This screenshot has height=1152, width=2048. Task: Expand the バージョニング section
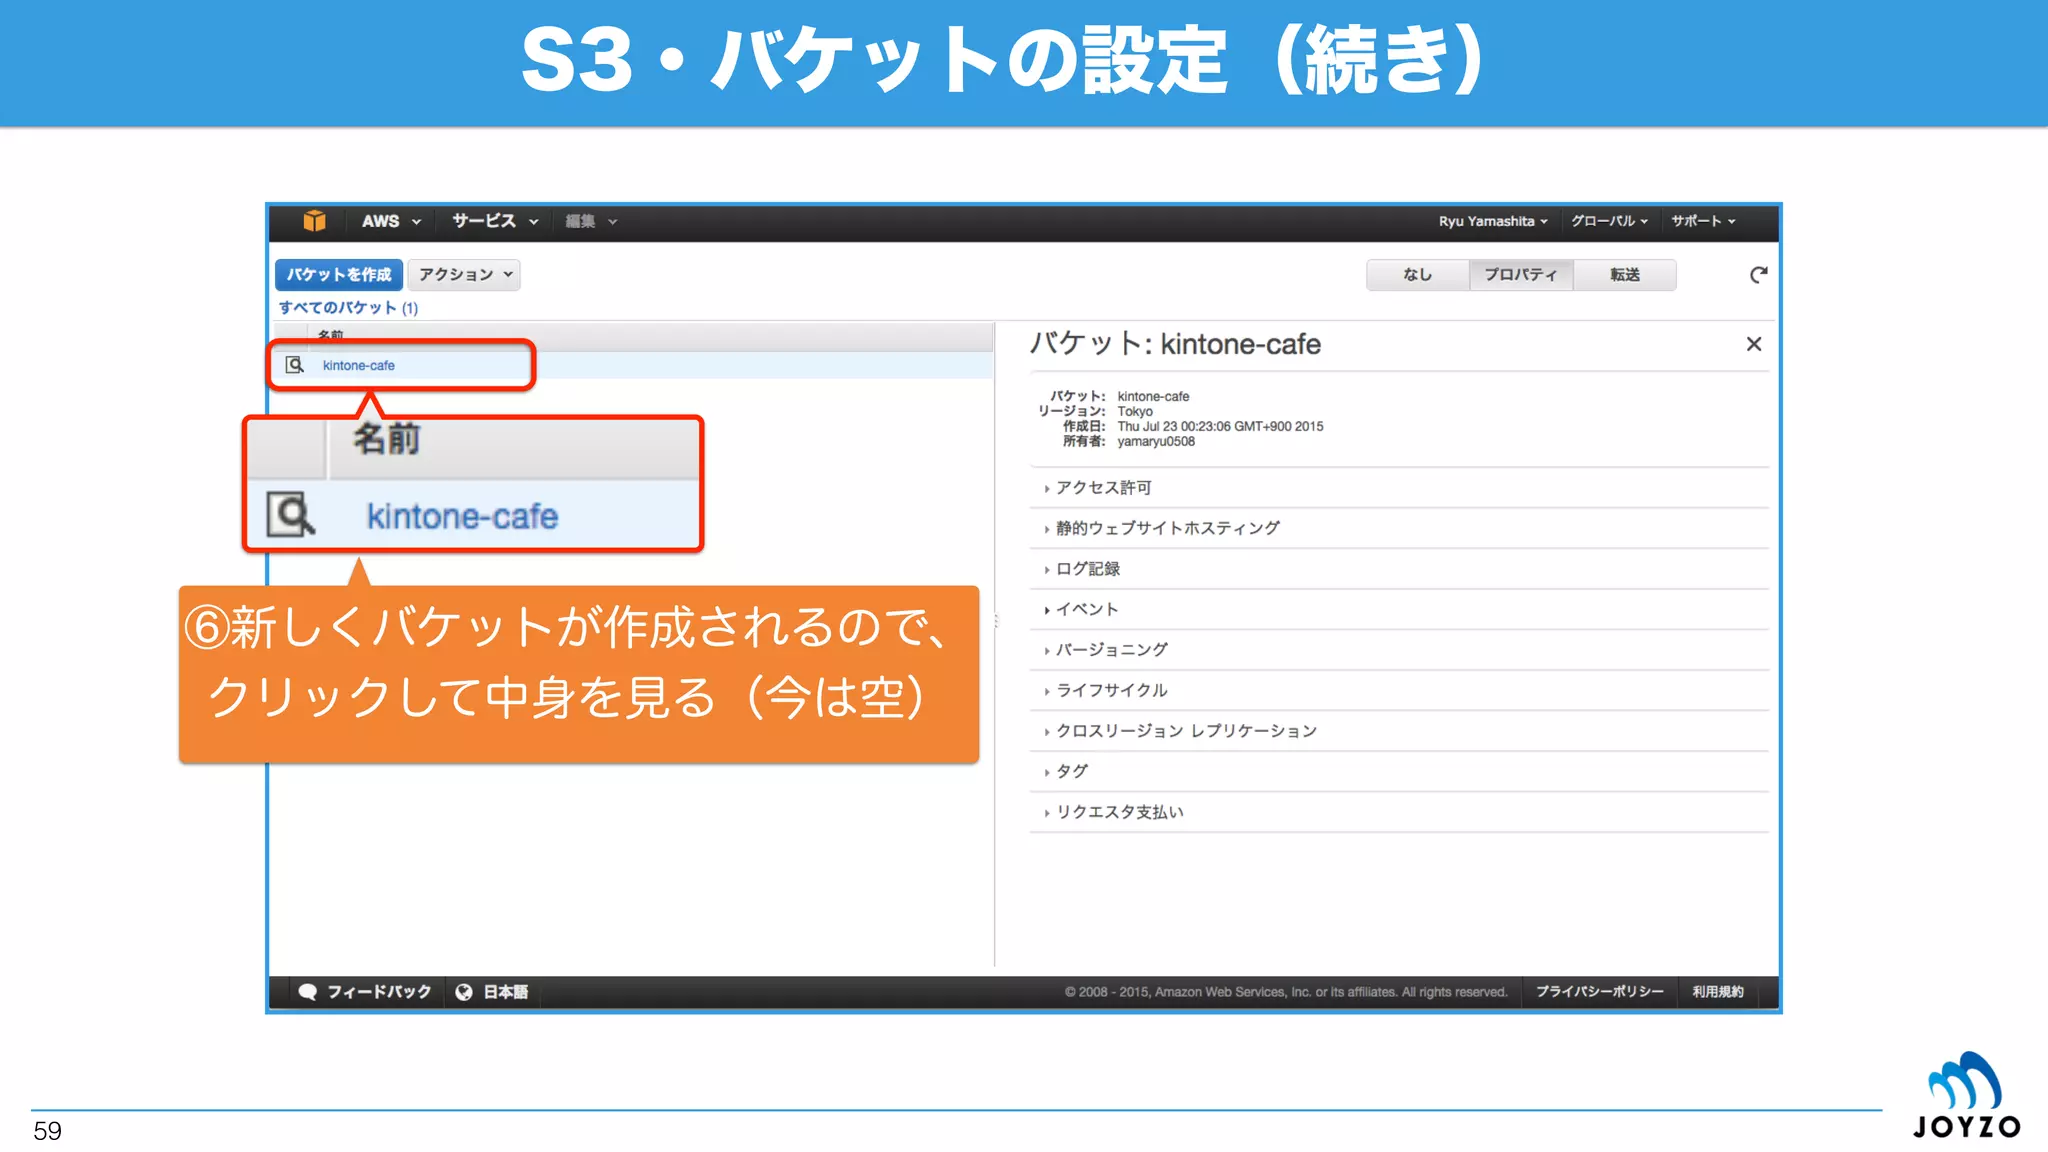(1111, 650)
